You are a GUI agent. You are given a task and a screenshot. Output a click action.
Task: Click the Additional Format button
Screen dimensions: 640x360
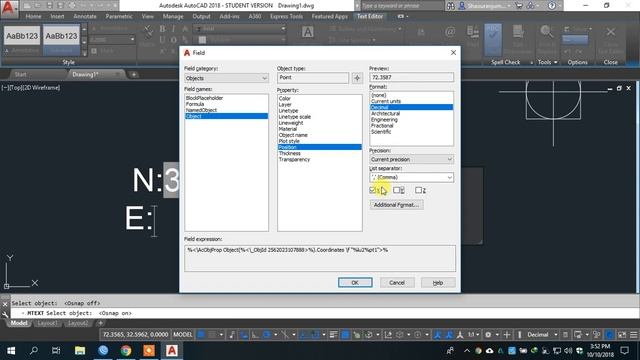396,205
